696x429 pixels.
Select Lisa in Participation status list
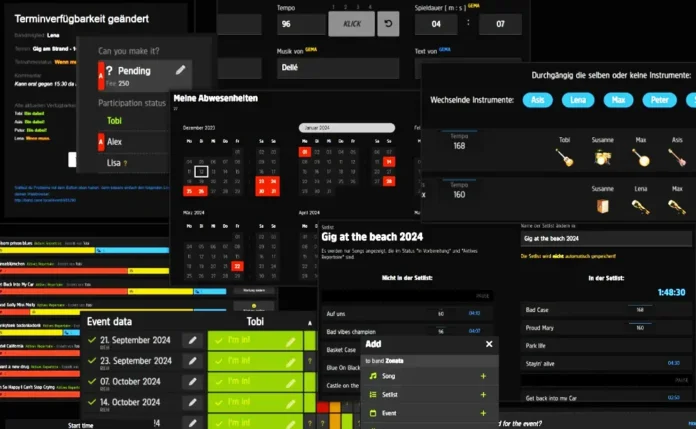click(114, 163)
